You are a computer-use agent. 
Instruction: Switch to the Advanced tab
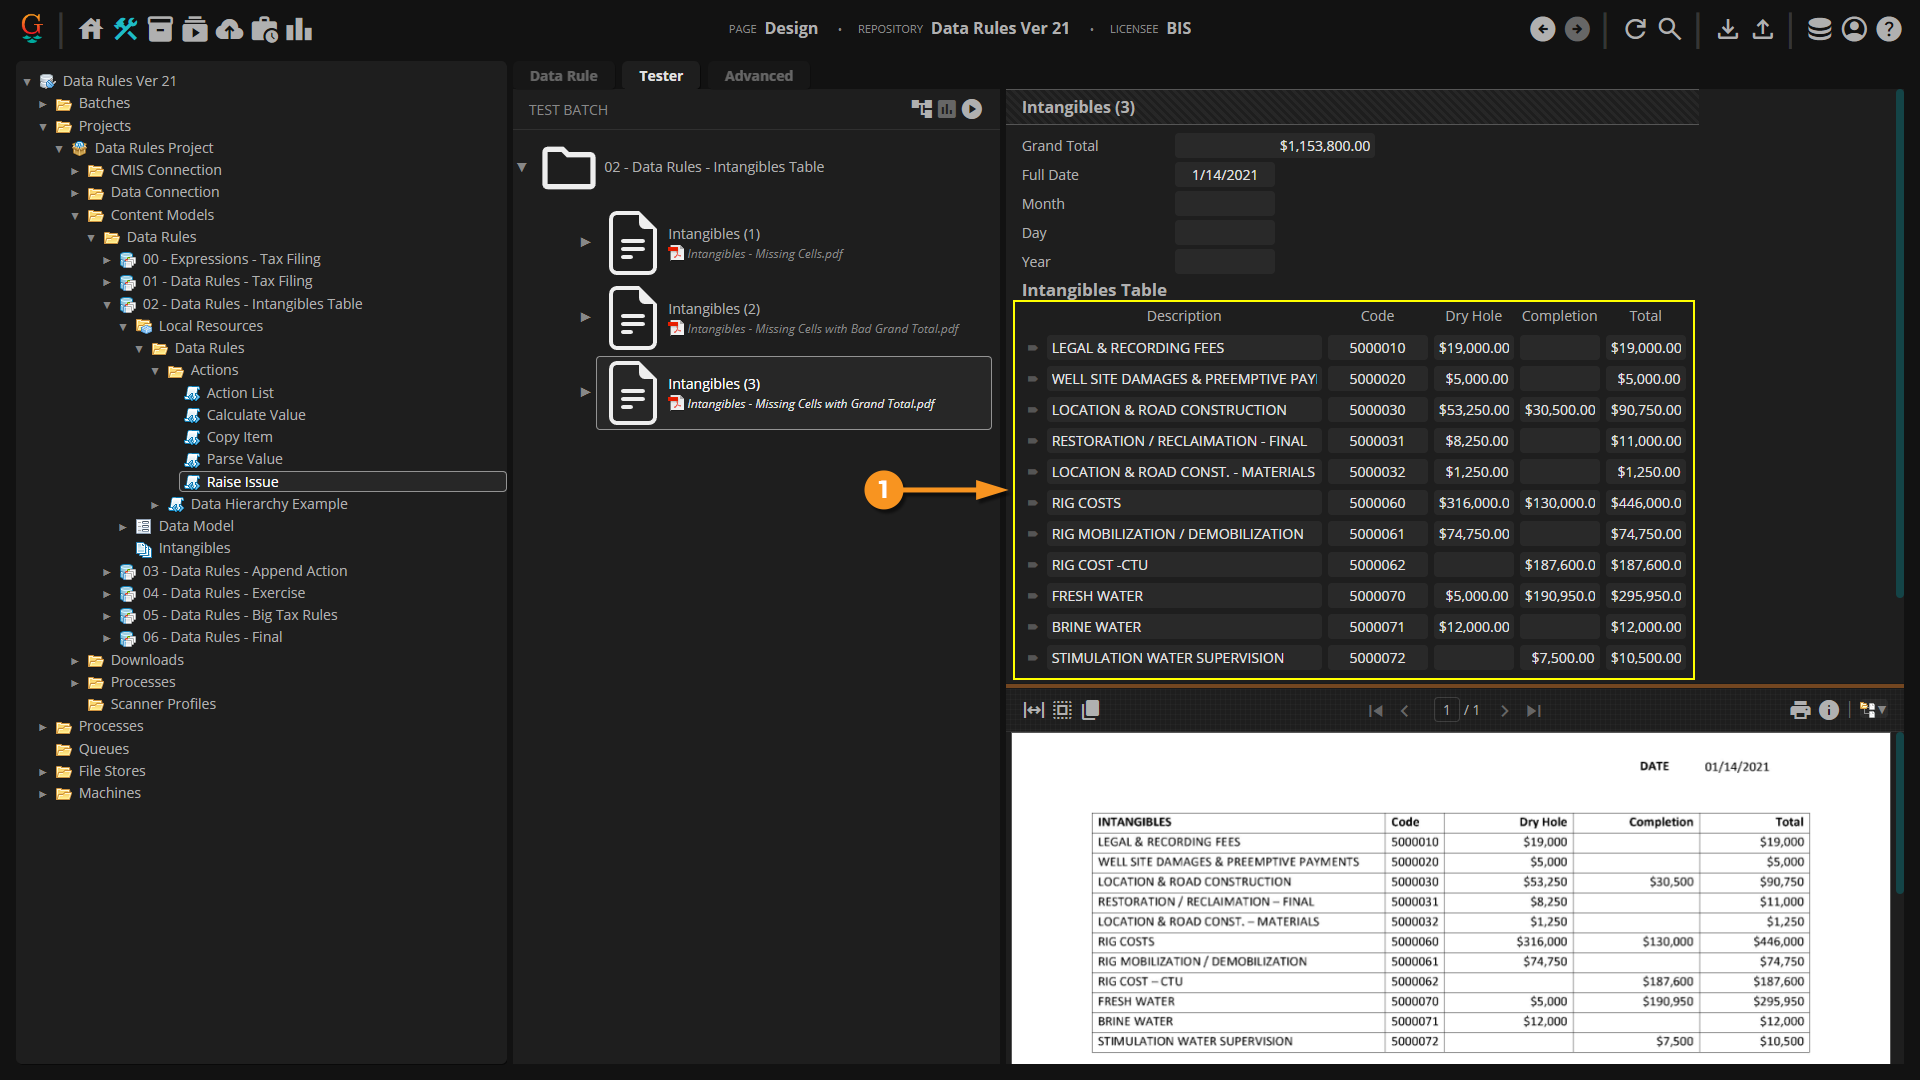point(758,76)
